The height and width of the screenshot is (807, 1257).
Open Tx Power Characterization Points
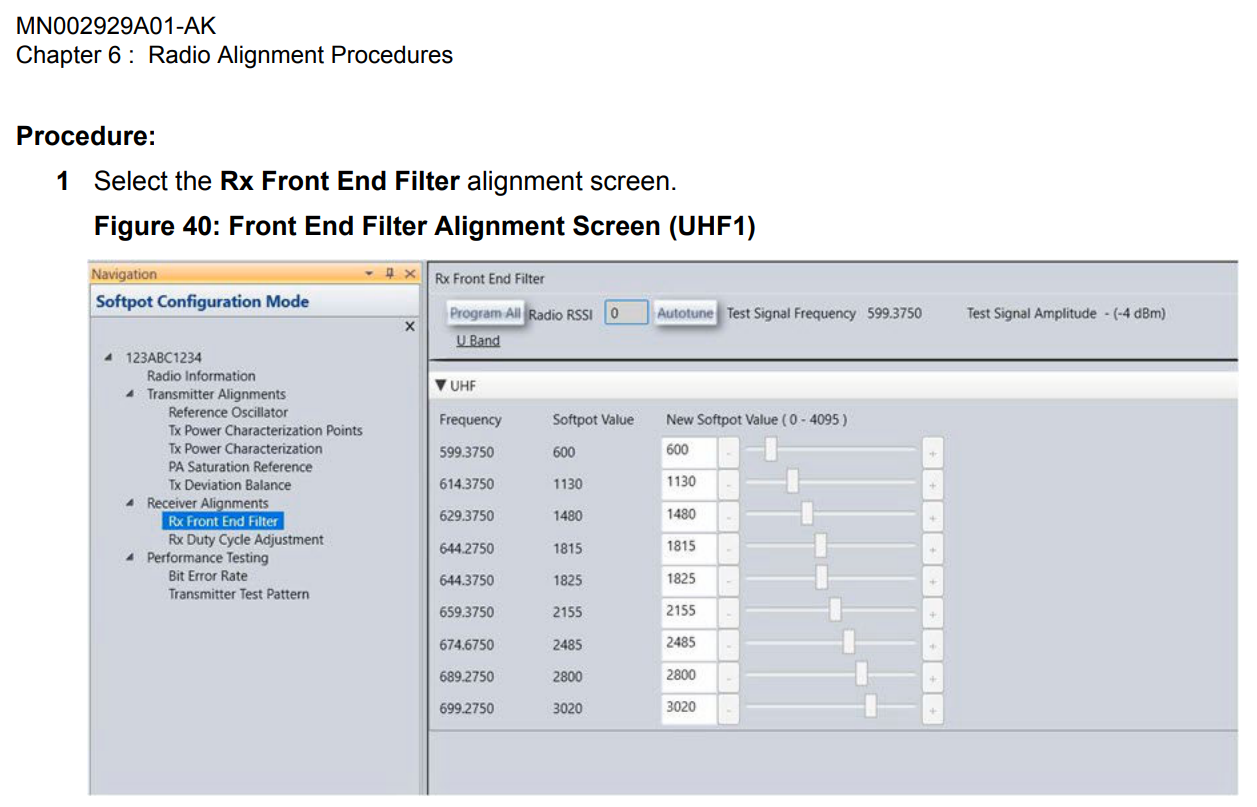[265, 431]
